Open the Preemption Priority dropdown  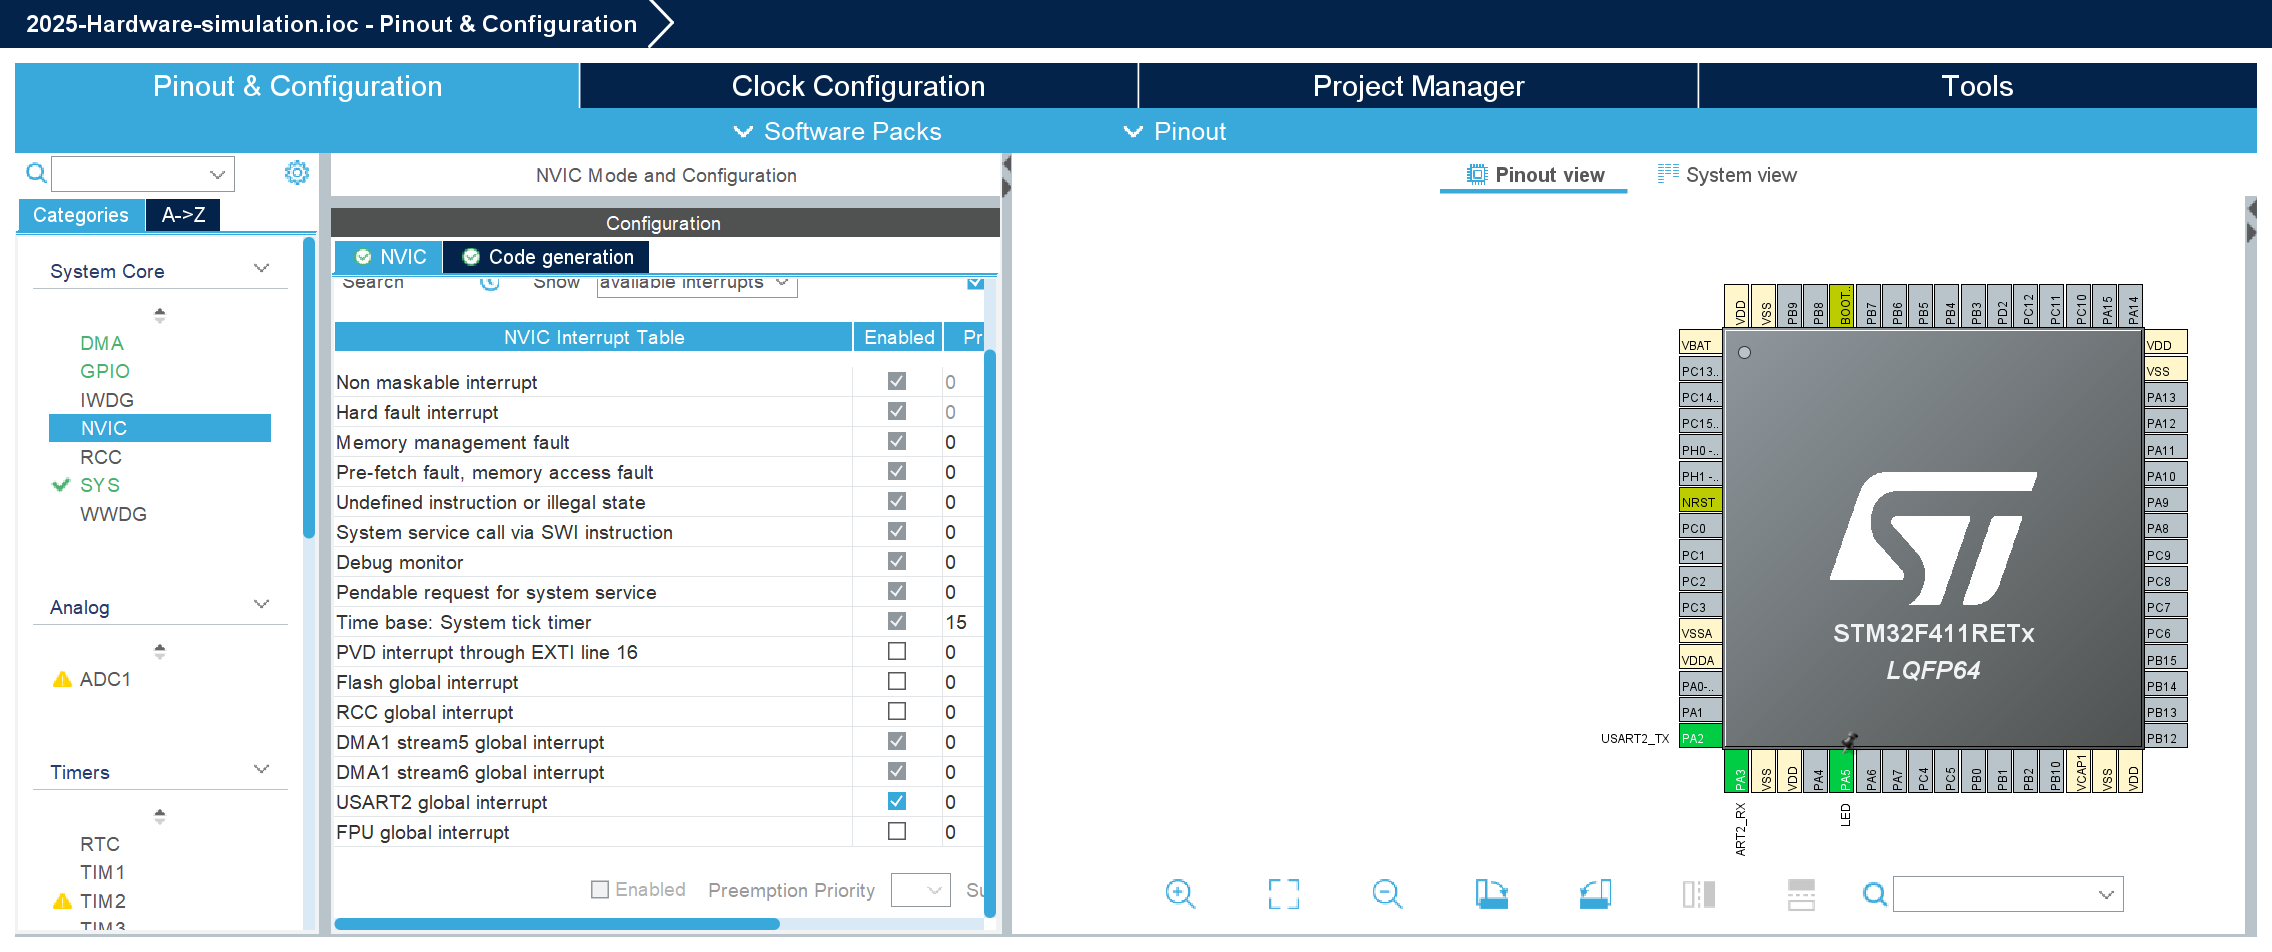[x=920, y=890]
